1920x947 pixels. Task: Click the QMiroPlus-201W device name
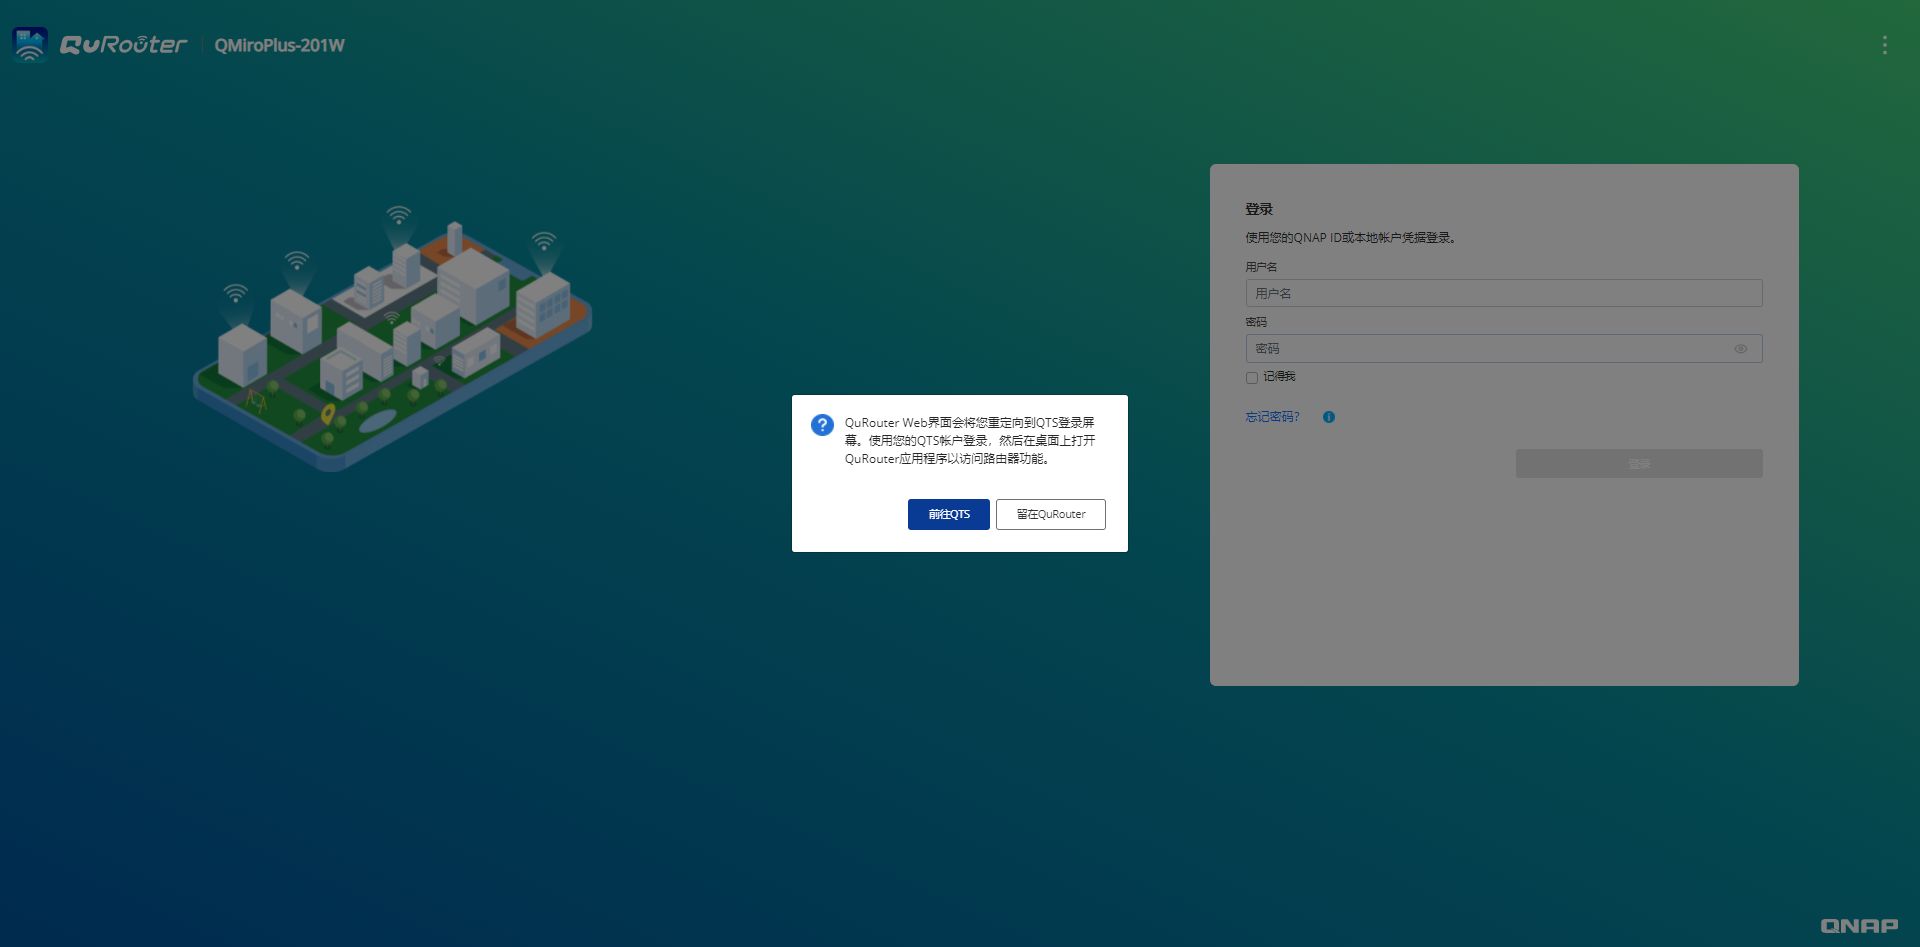pyautogui.click(x=279, y=45)
